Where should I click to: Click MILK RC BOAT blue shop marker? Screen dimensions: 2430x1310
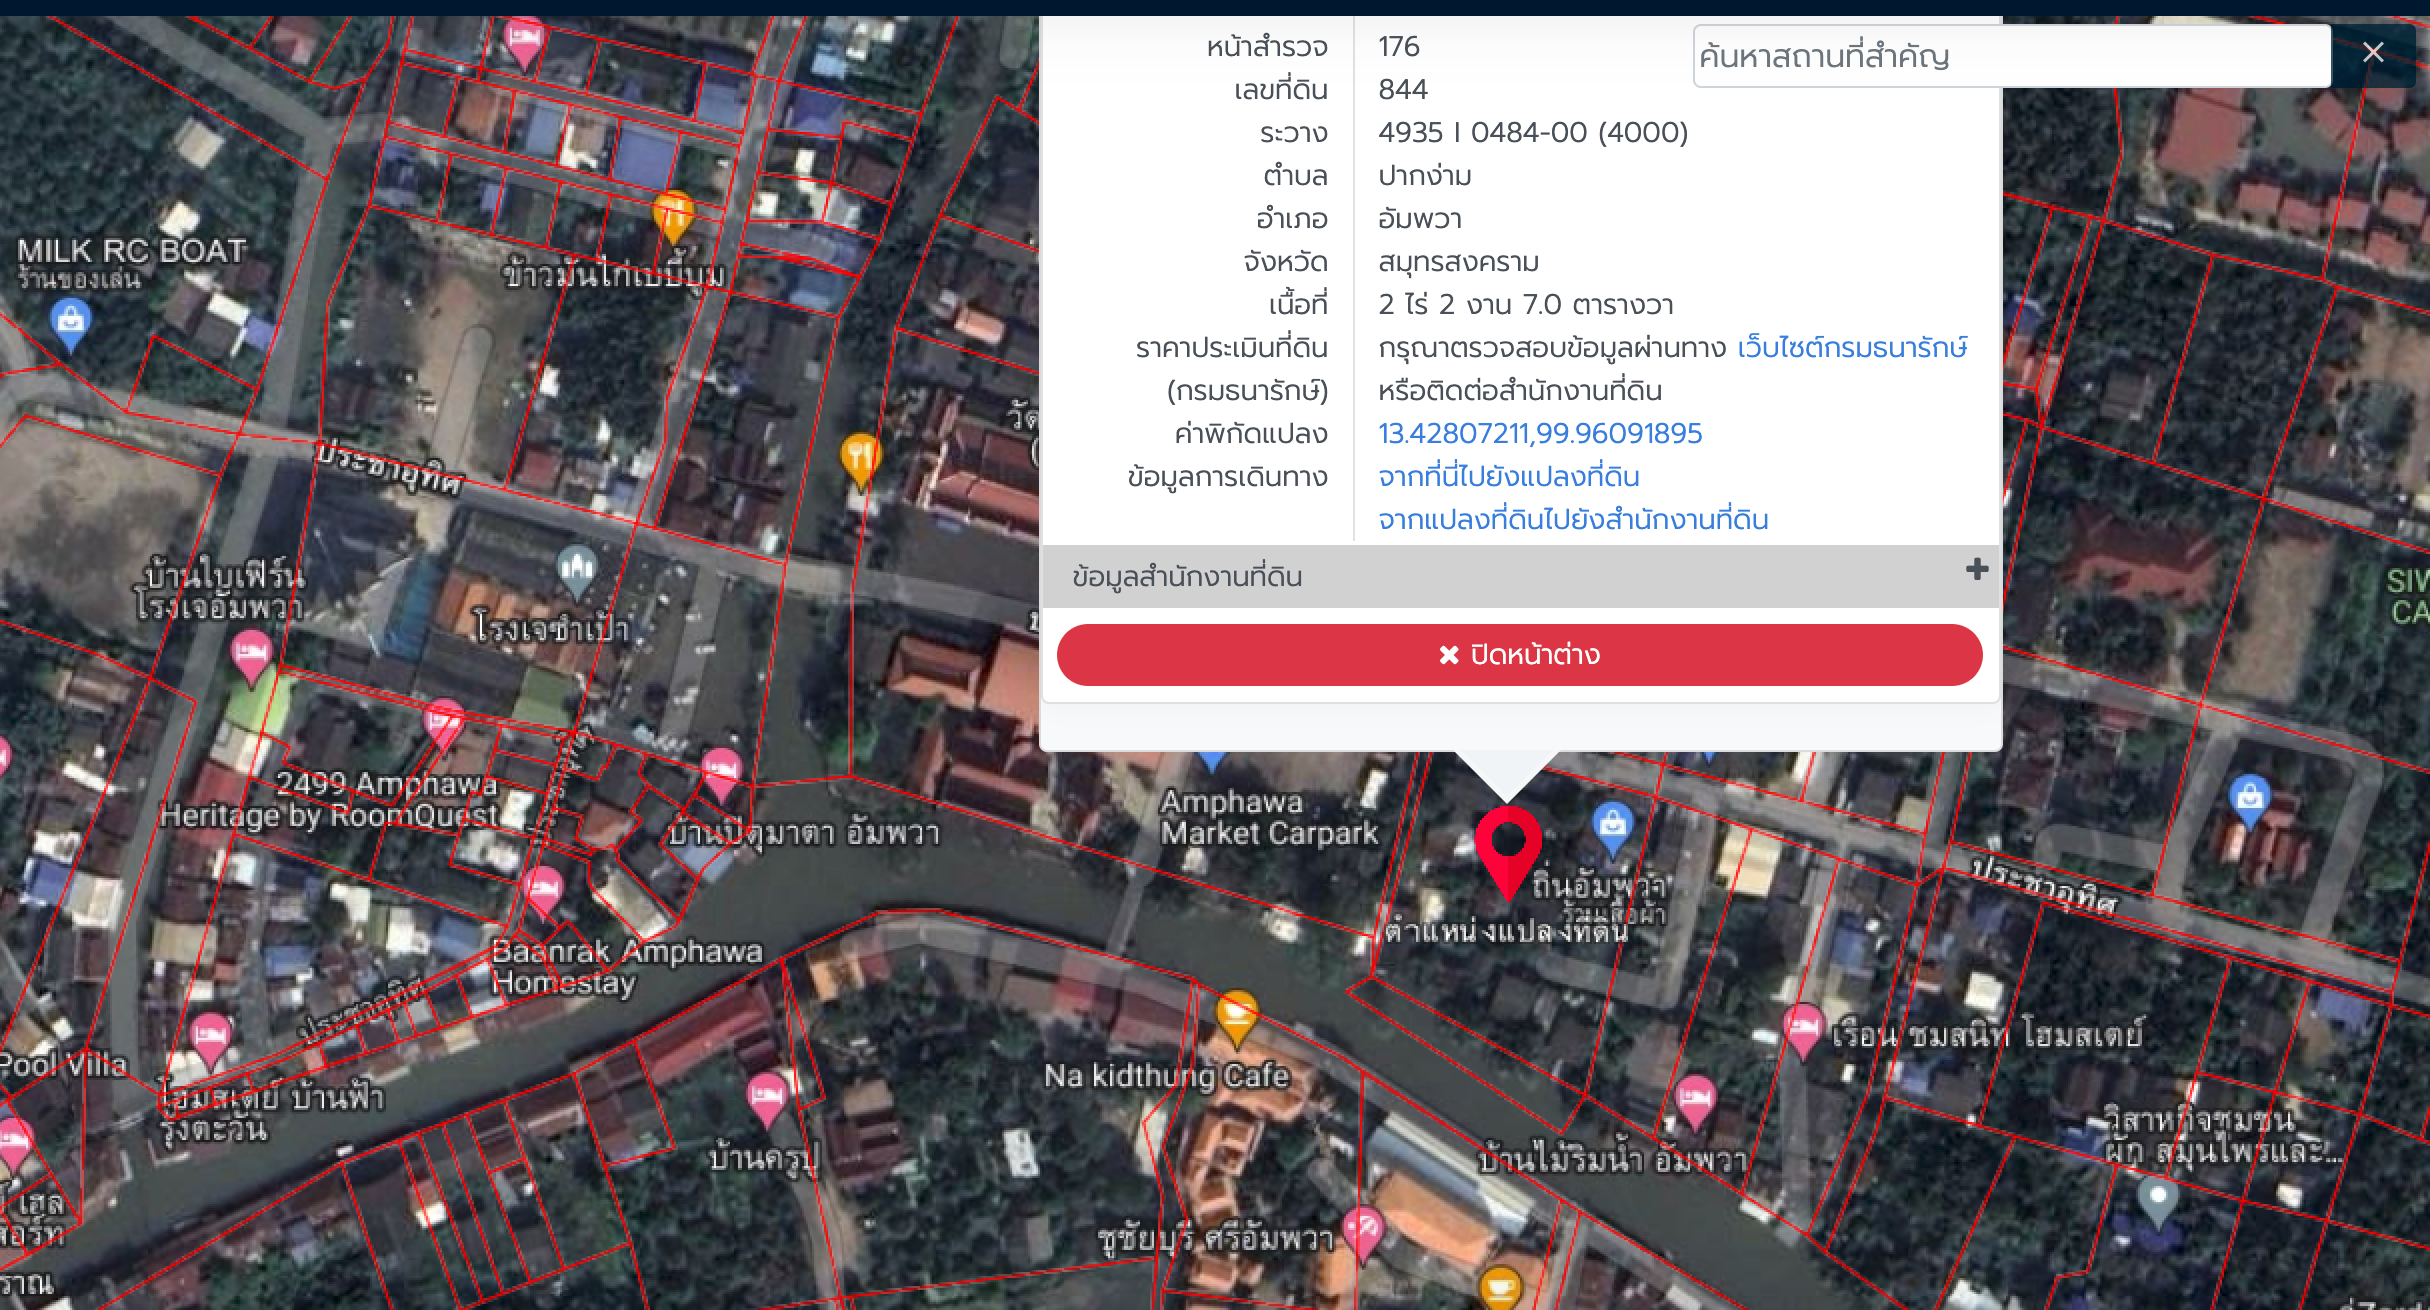(x=70, y=323)
